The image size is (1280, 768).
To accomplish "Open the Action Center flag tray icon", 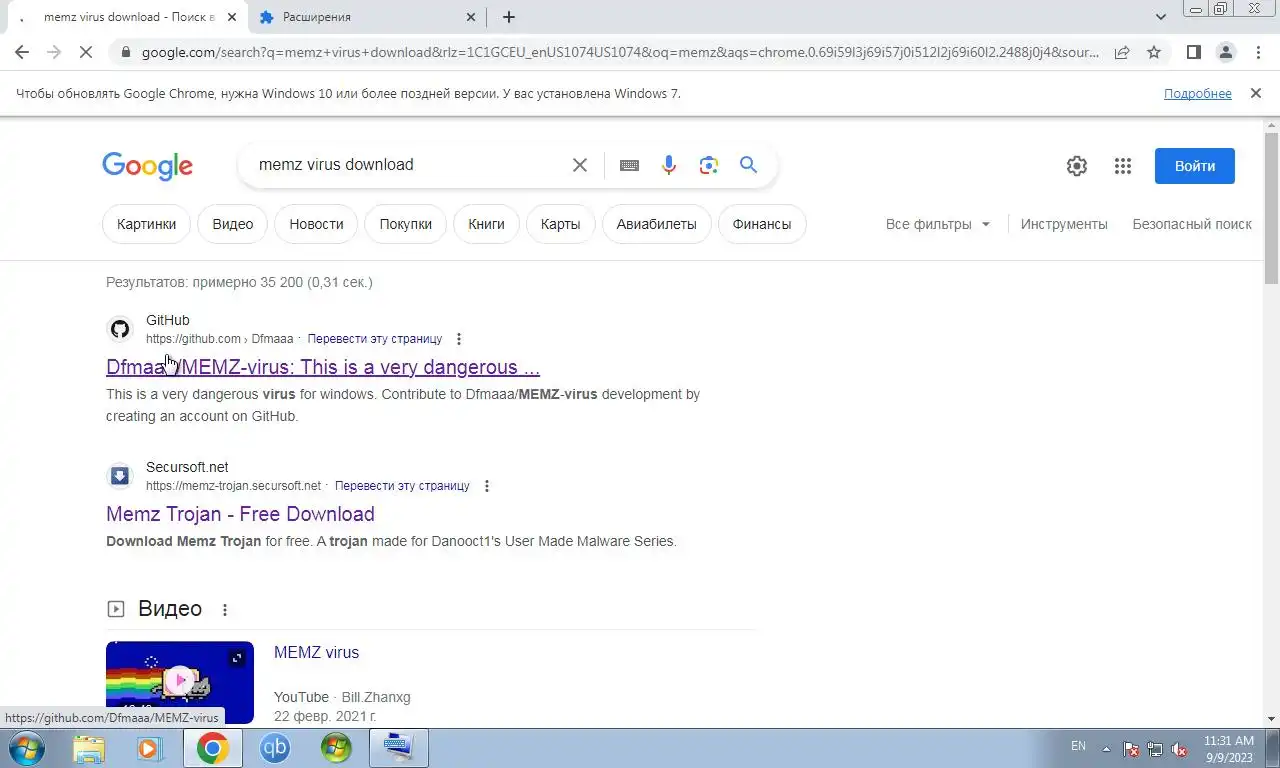I will click(x=1131, y=749).
